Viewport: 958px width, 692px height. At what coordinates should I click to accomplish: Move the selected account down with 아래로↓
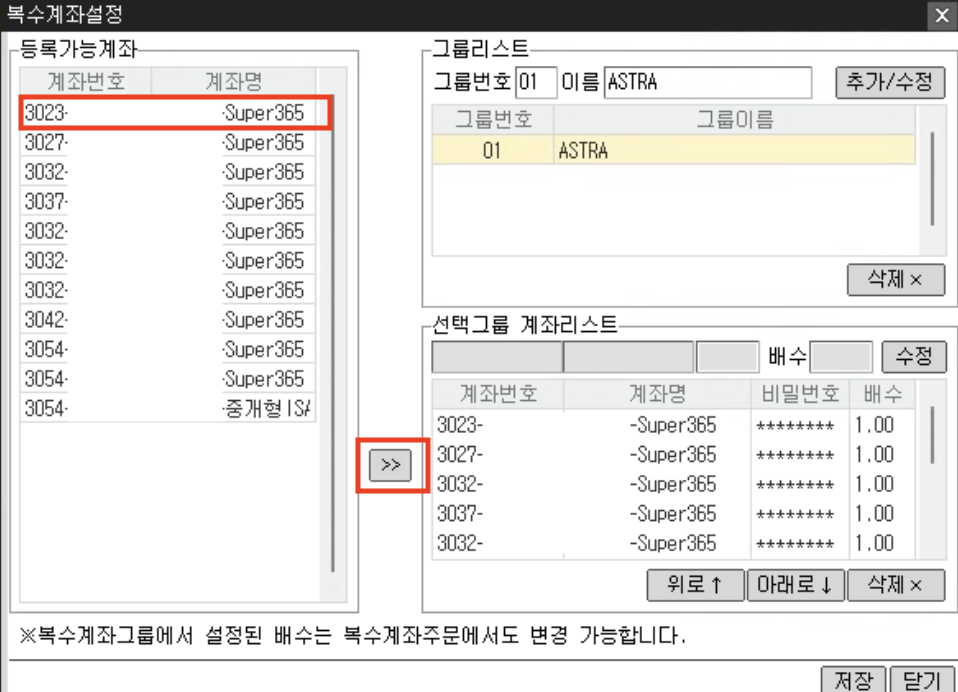click(795, 585)
